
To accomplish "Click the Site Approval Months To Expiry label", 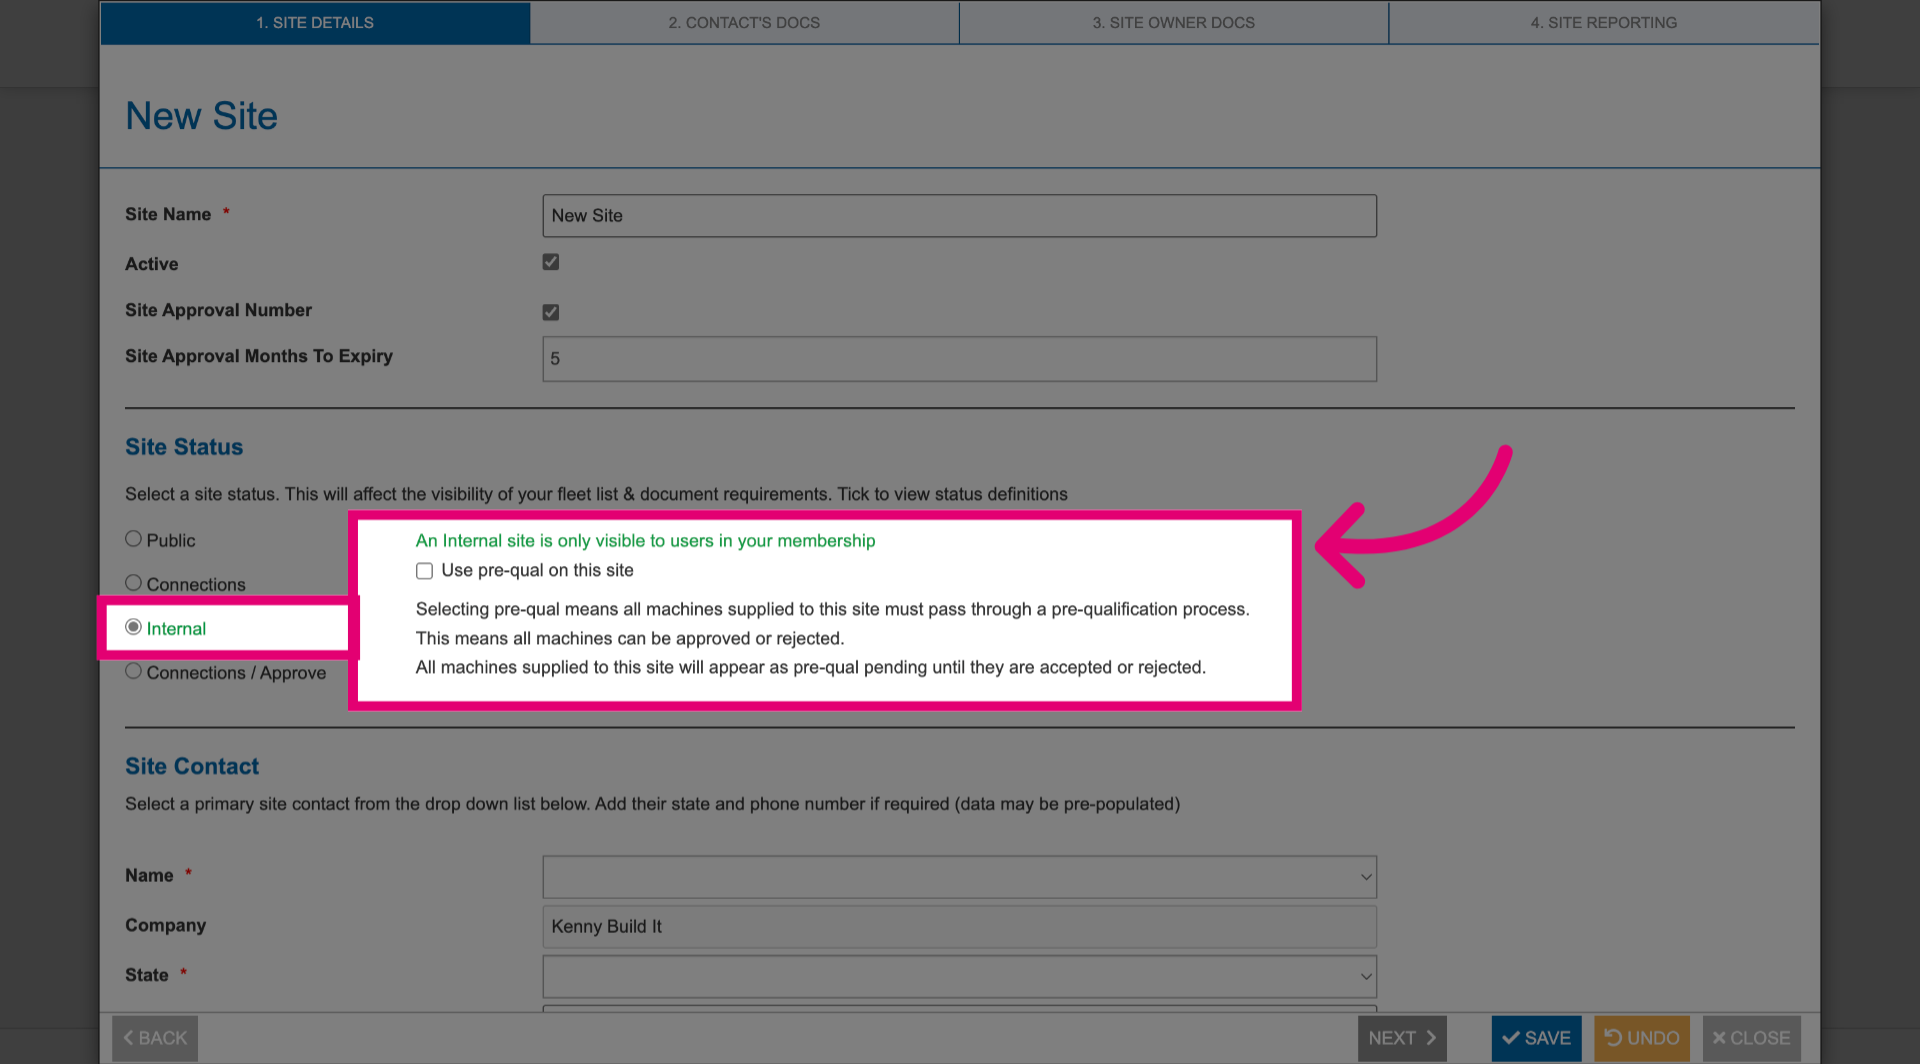I will click(259, 356).
